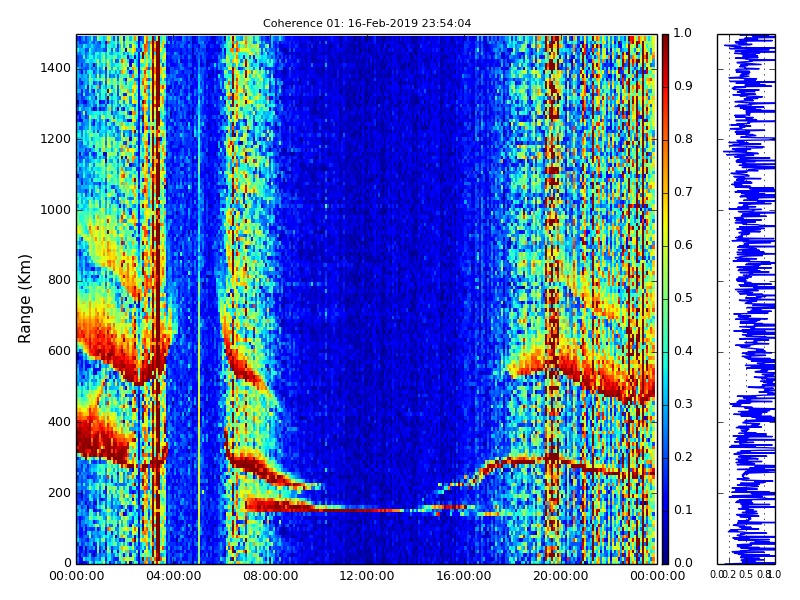The image size is (800, 600).
Task: Click the 08:00:00 time axis label
Action: [x=270, y=576]
